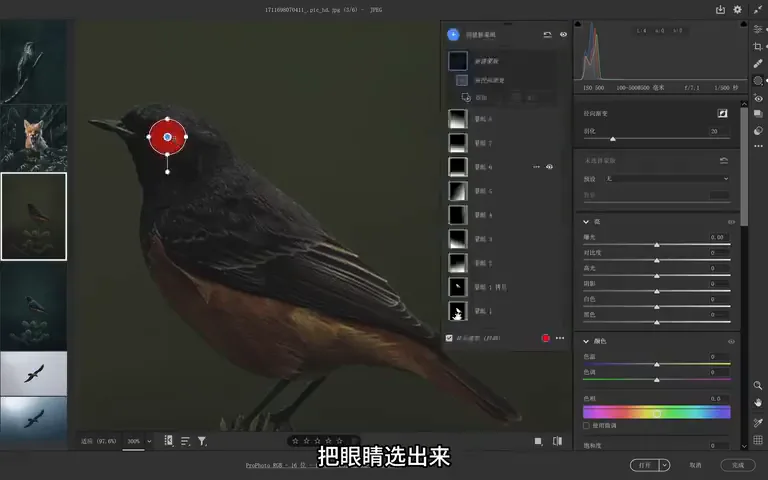Click the 曝光 value field 0.00
Screen dimensions: 768x480
[x=720, y=237]
